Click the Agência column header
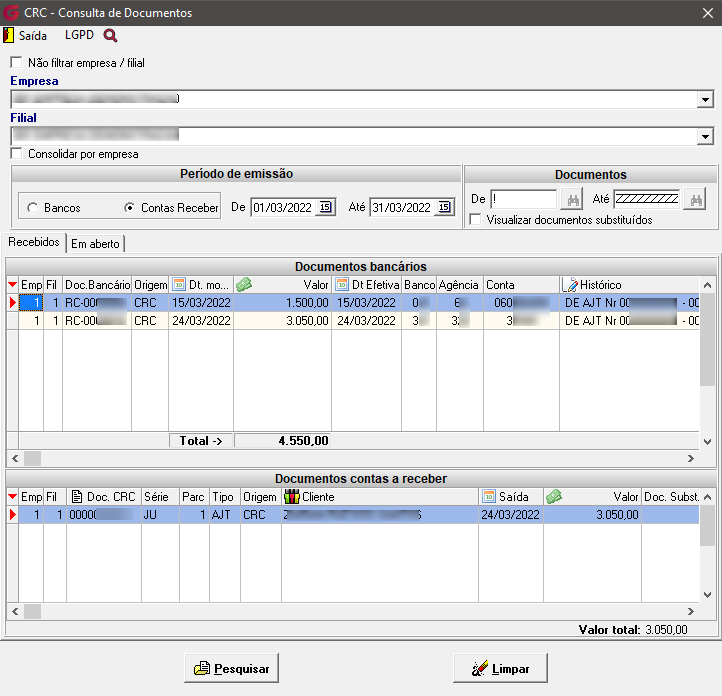 pyautogui.click(x=460, y=285)
